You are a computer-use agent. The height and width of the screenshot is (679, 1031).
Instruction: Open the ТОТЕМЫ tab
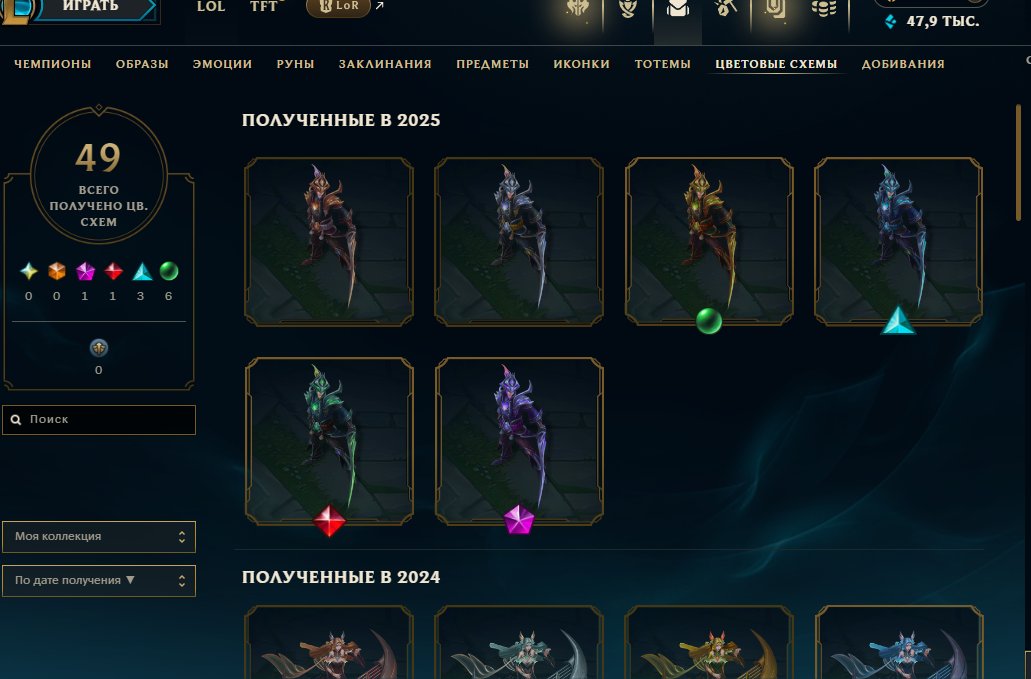coord(662,64)
